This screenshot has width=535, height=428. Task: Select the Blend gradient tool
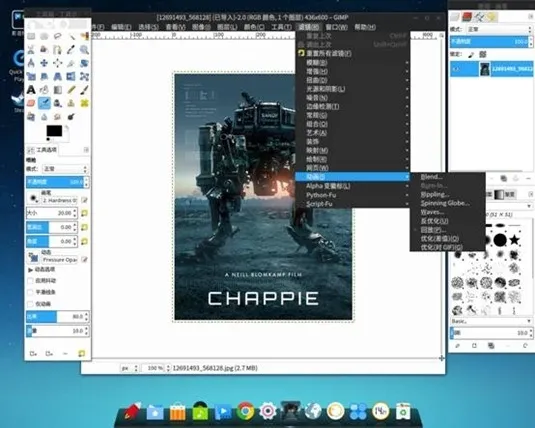coord(57,90)
